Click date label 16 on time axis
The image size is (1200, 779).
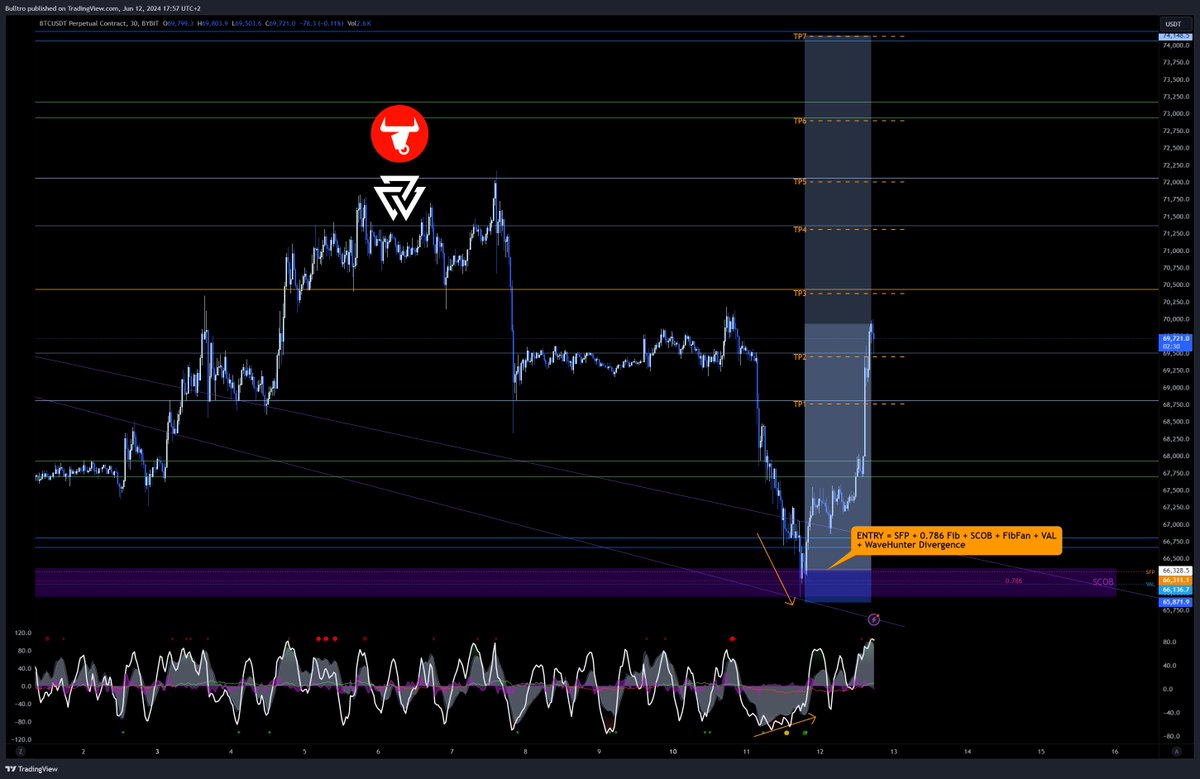tap(1114, 750)
